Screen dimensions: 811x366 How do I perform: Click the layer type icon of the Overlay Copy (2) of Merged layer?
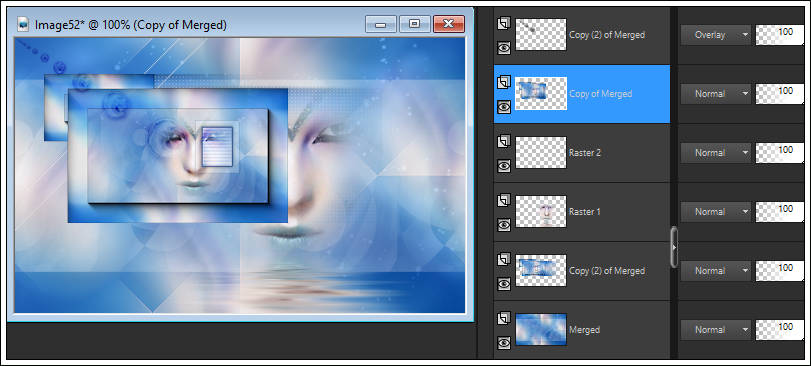504,23
